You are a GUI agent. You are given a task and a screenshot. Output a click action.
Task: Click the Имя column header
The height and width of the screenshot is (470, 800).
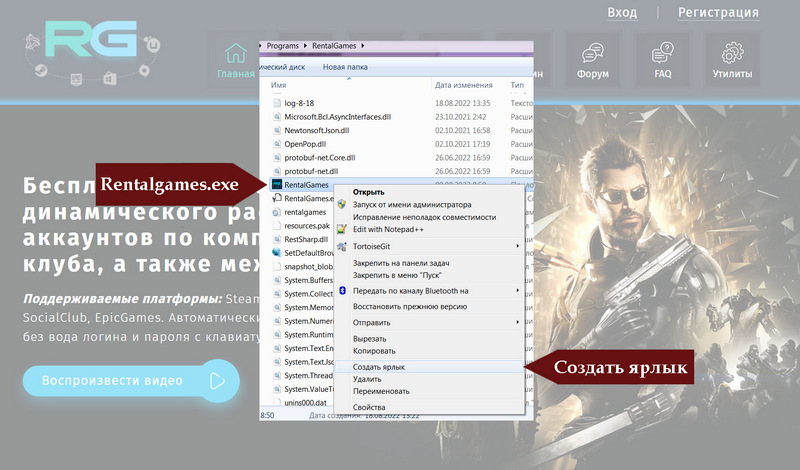point(279,85)
